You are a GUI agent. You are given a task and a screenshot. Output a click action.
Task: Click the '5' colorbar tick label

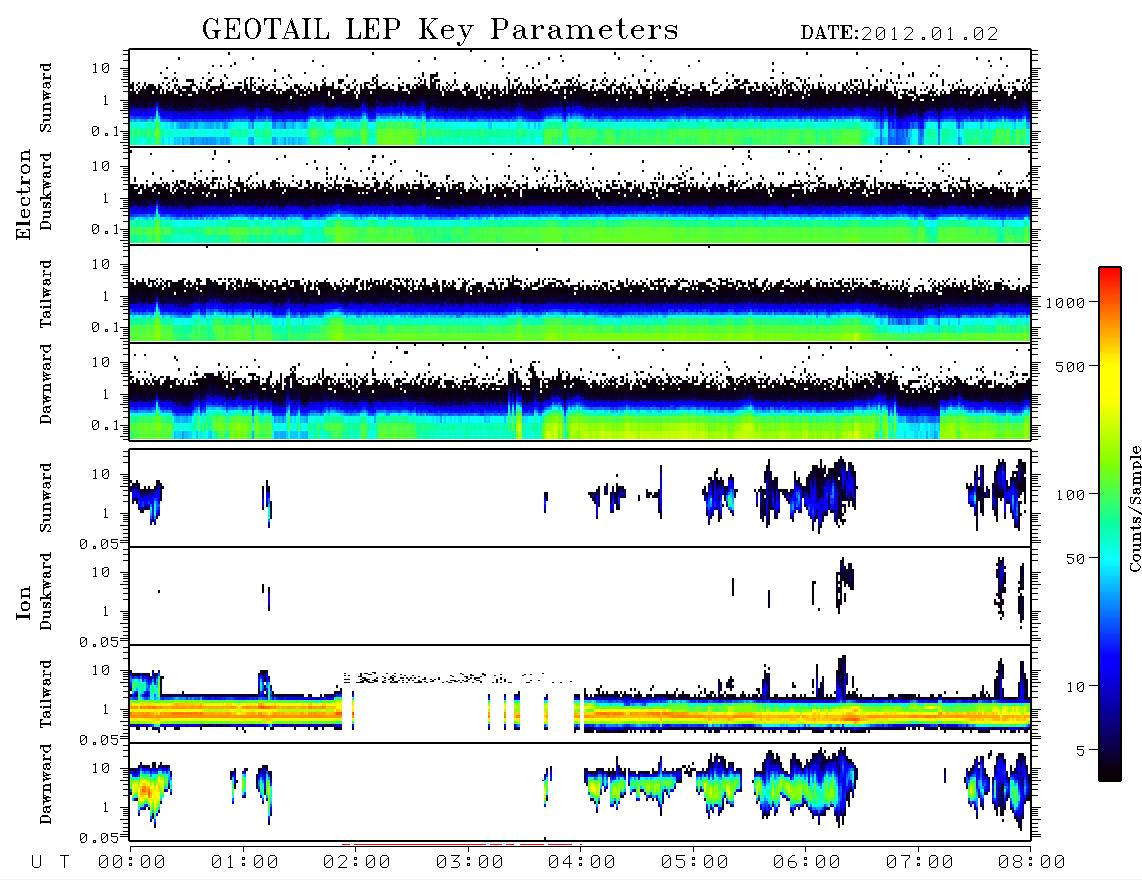[1081, 750]
